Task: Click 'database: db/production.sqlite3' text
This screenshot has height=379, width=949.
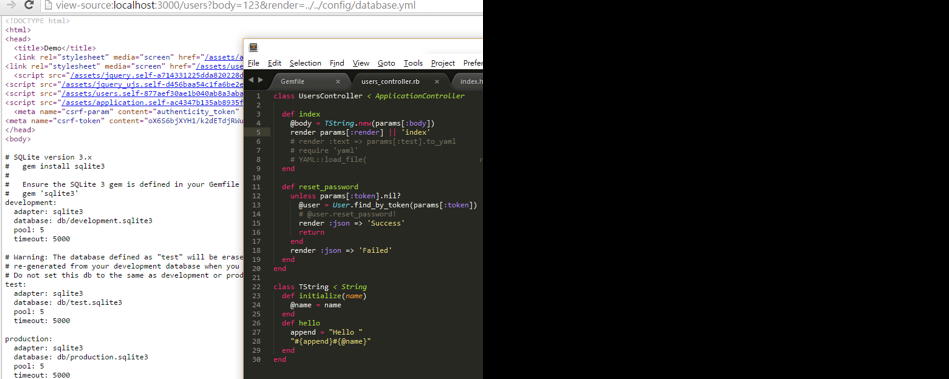Action: [x=80, y=357]
